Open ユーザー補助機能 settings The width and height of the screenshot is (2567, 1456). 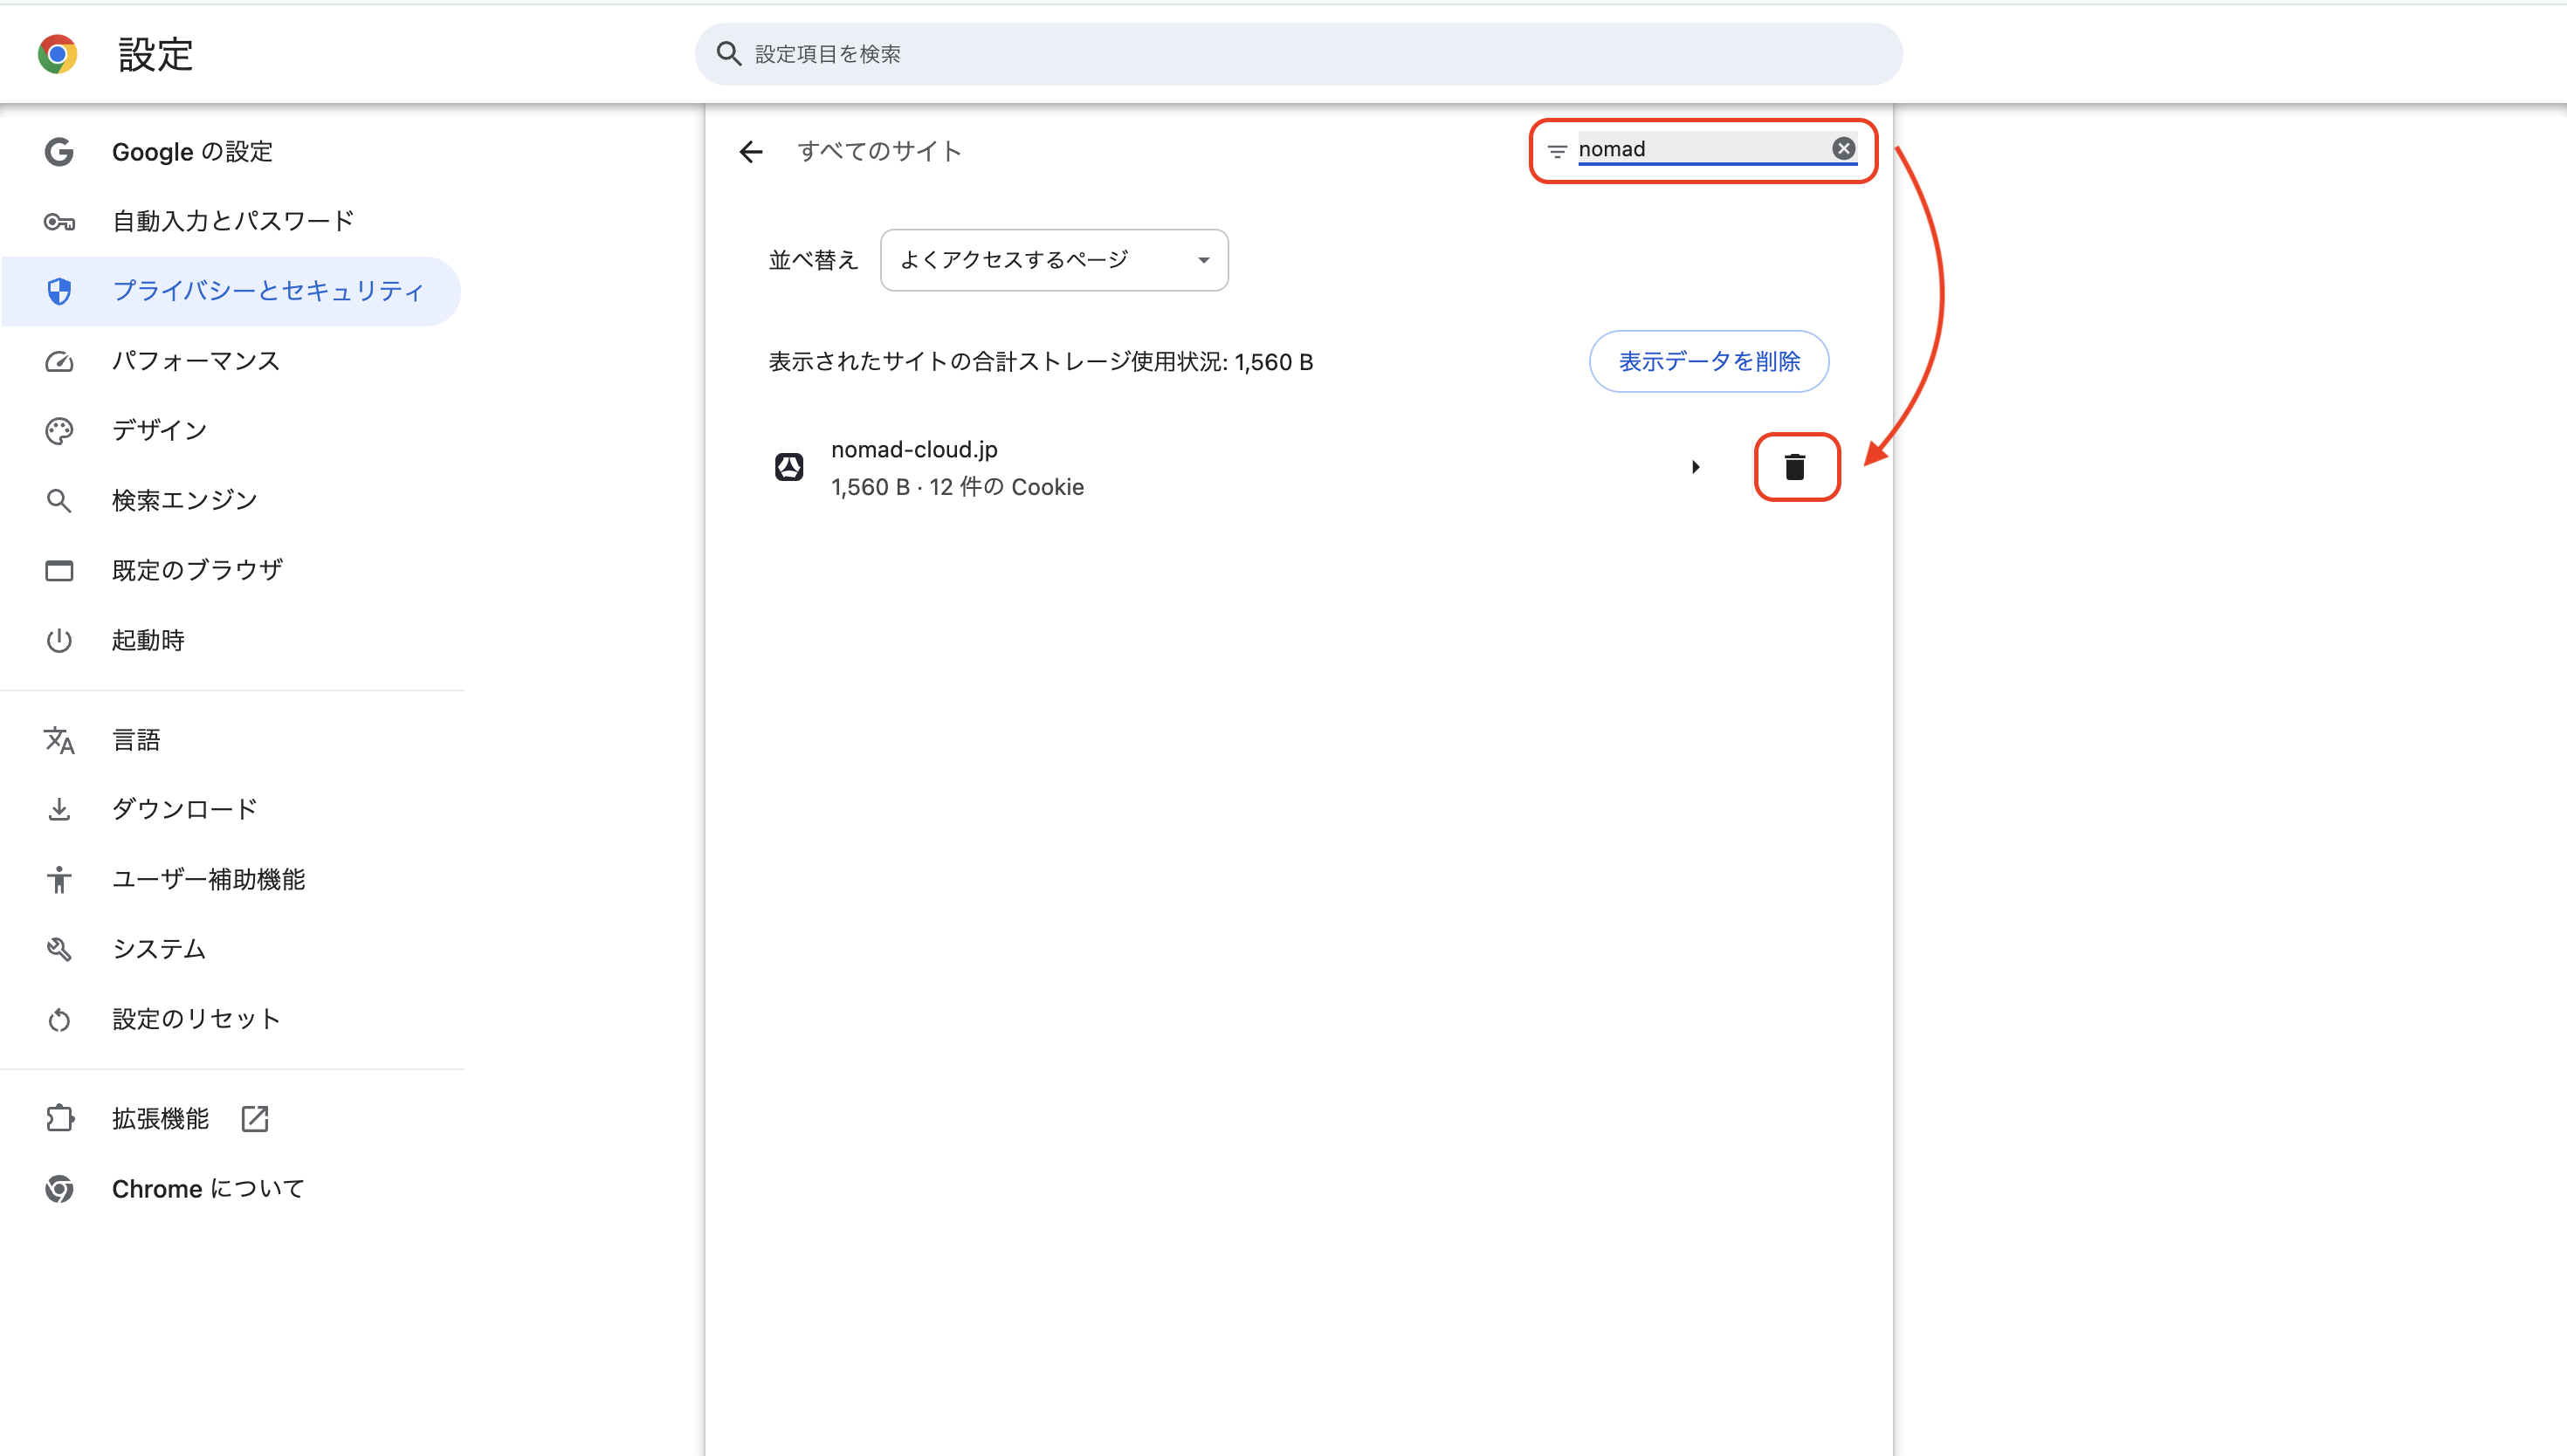[209, 879]
